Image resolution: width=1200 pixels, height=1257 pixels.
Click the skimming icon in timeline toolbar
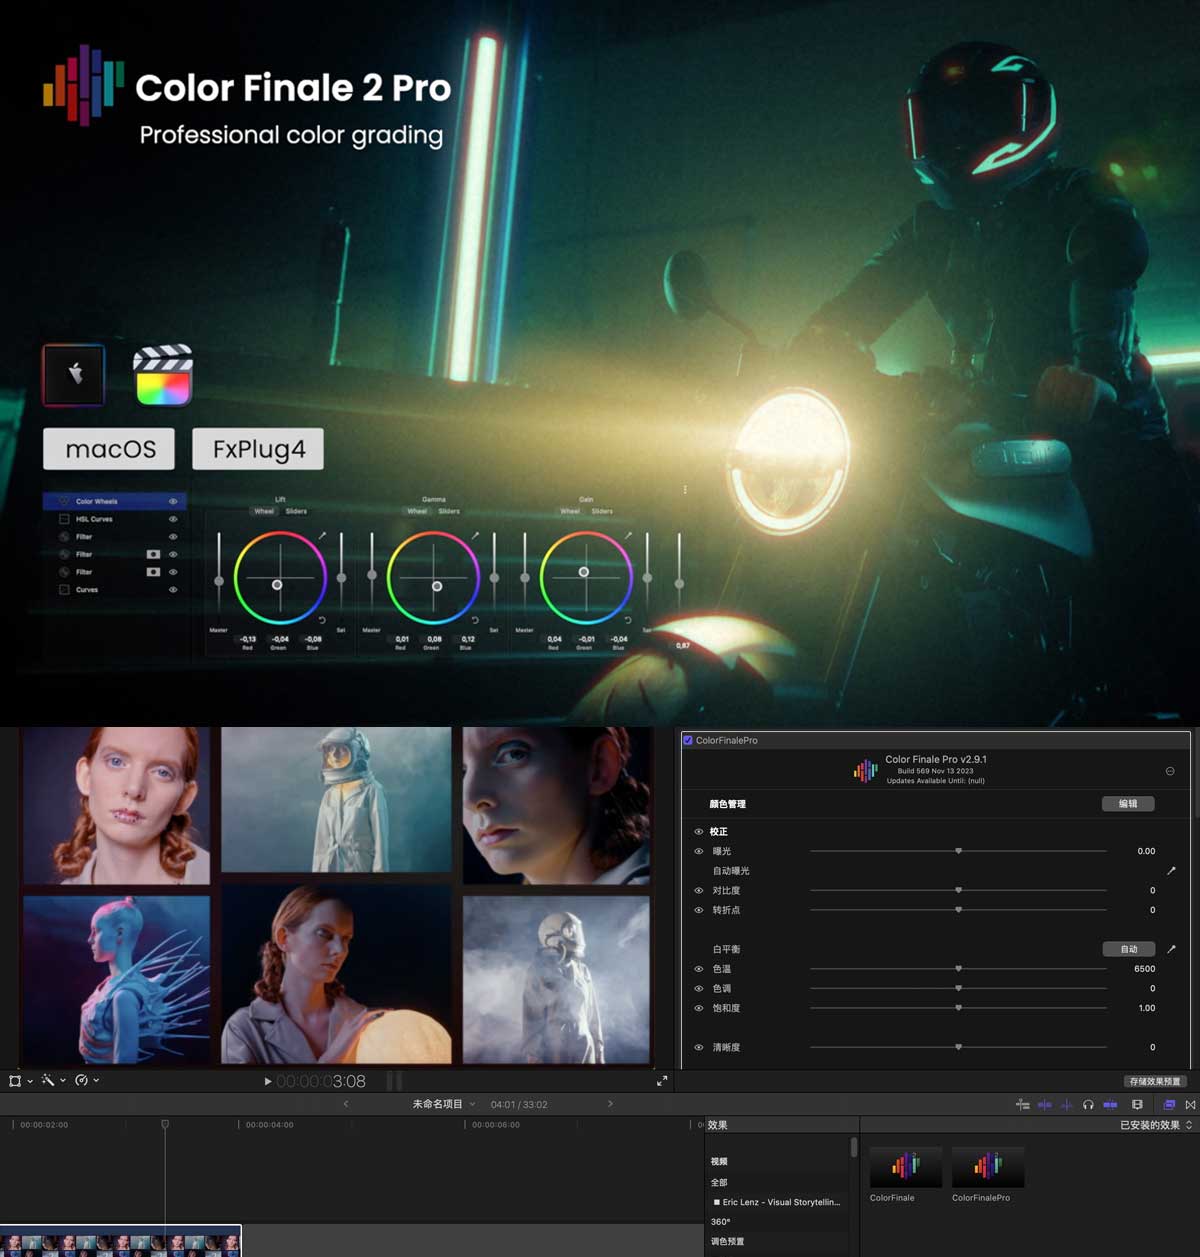point(1044,1105)
